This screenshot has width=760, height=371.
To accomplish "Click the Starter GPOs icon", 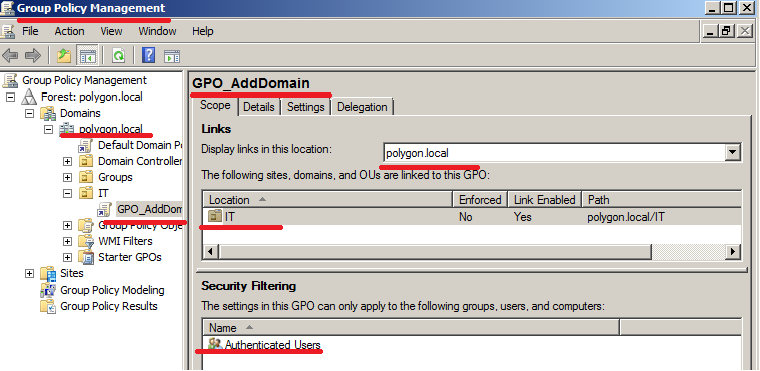I will [x=86, y=257].
